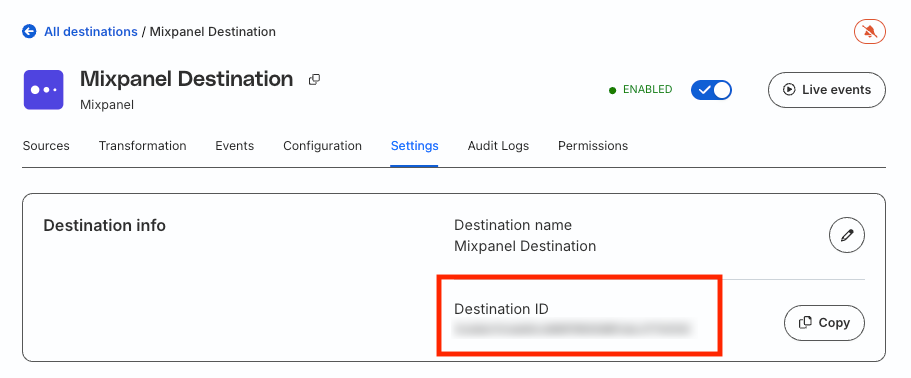Screen dimensions: 911x378
Task: Select the Settings tab
Action: [414, 146]
